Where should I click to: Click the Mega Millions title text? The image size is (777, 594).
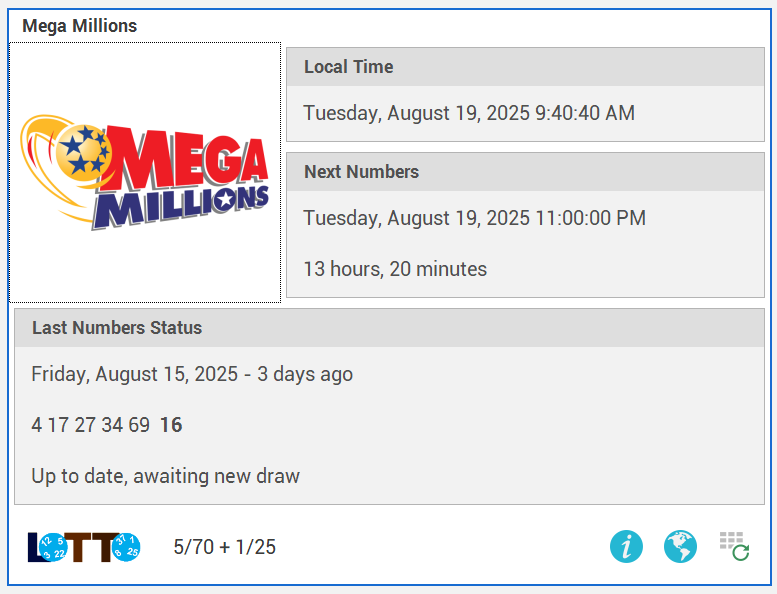[x=80, y=26]
